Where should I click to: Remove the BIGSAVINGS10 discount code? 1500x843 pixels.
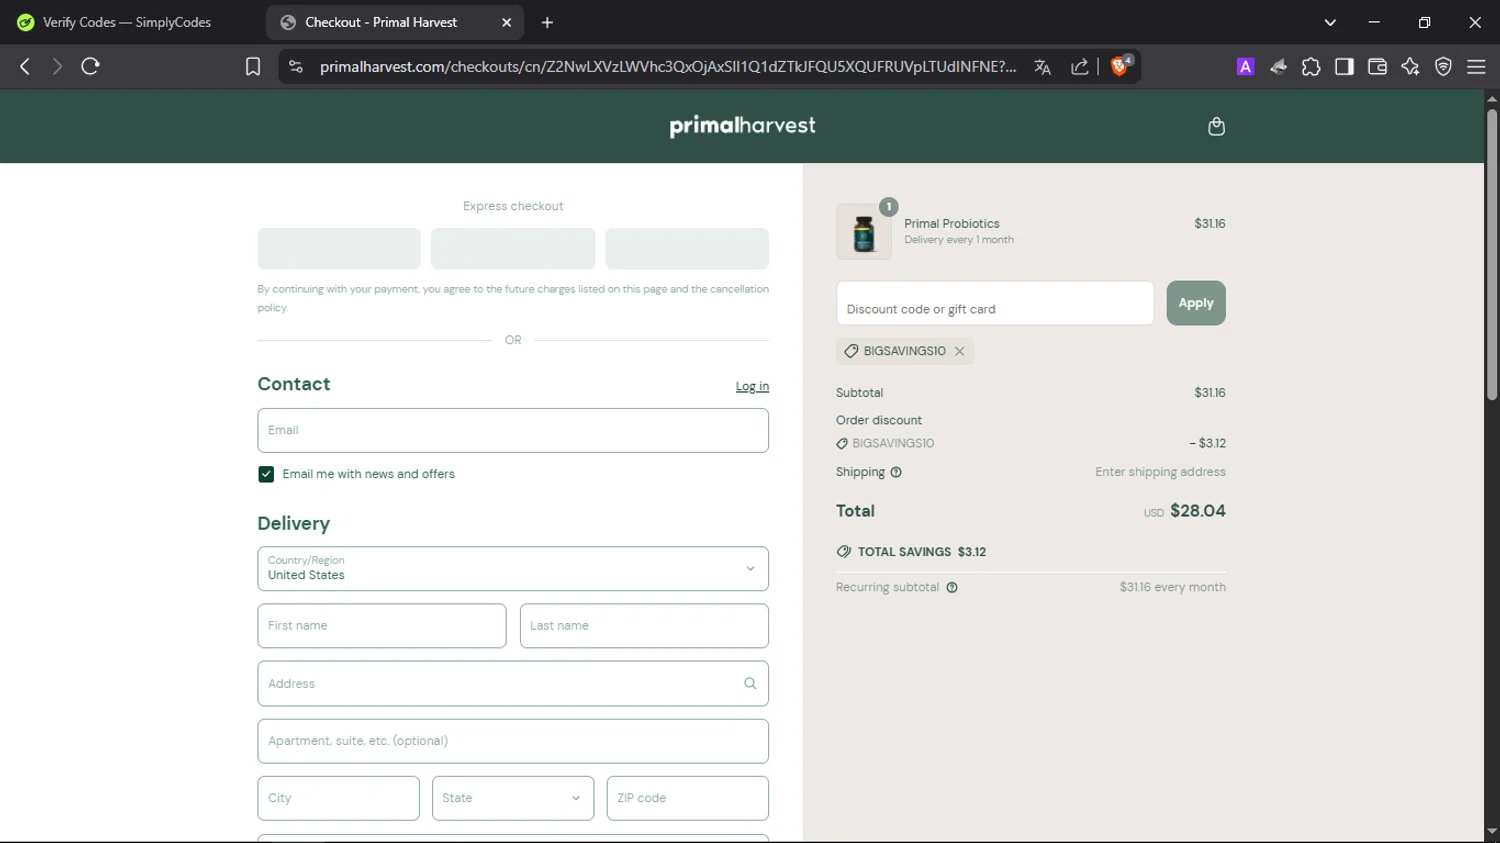click(x=959, y=351)
